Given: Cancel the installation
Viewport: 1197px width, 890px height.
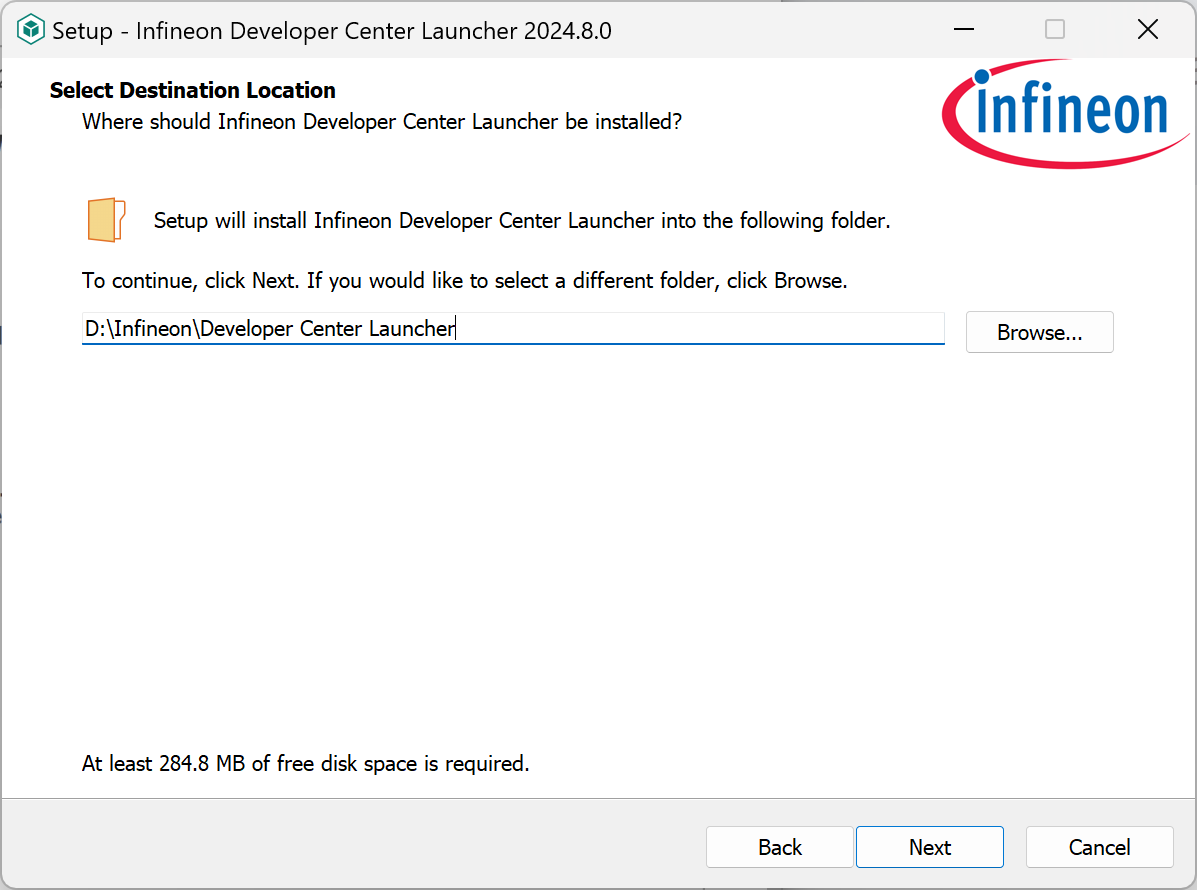Looking at the screenshot, I should coord(1099,846).
